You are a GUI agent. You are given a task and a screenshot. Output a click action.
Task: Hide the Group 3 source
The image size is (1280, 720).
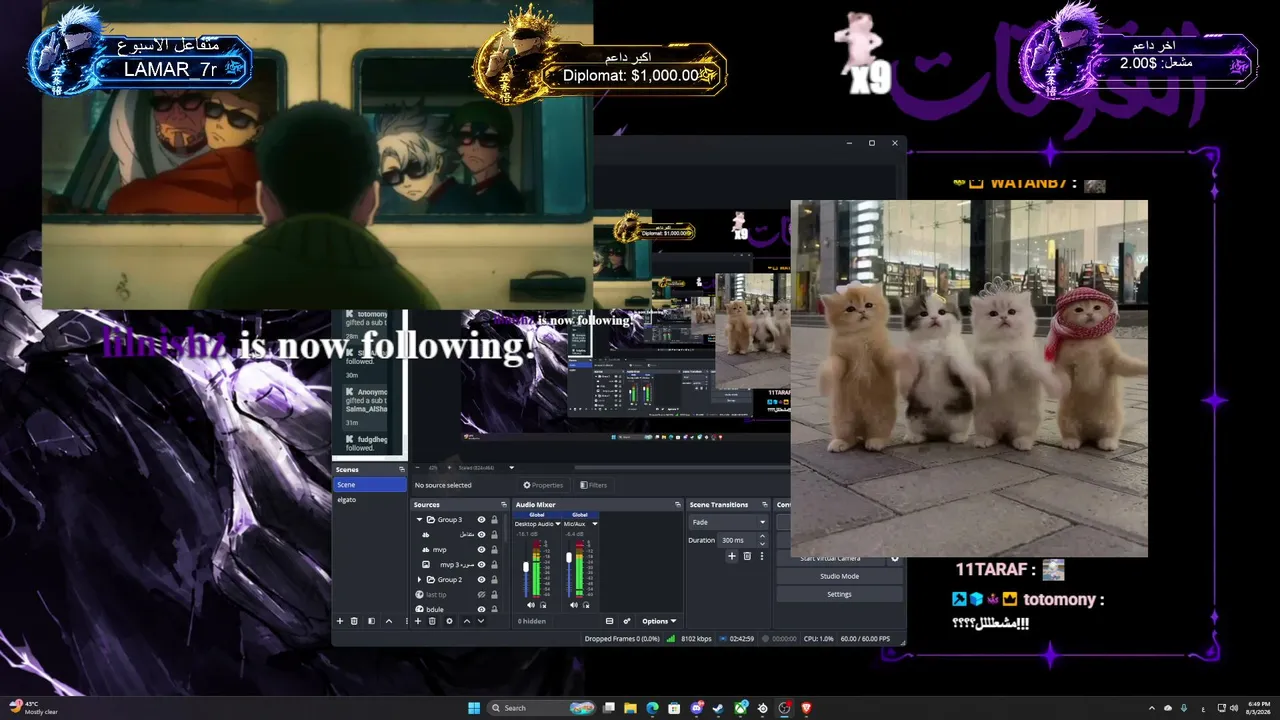pos(481,520)
